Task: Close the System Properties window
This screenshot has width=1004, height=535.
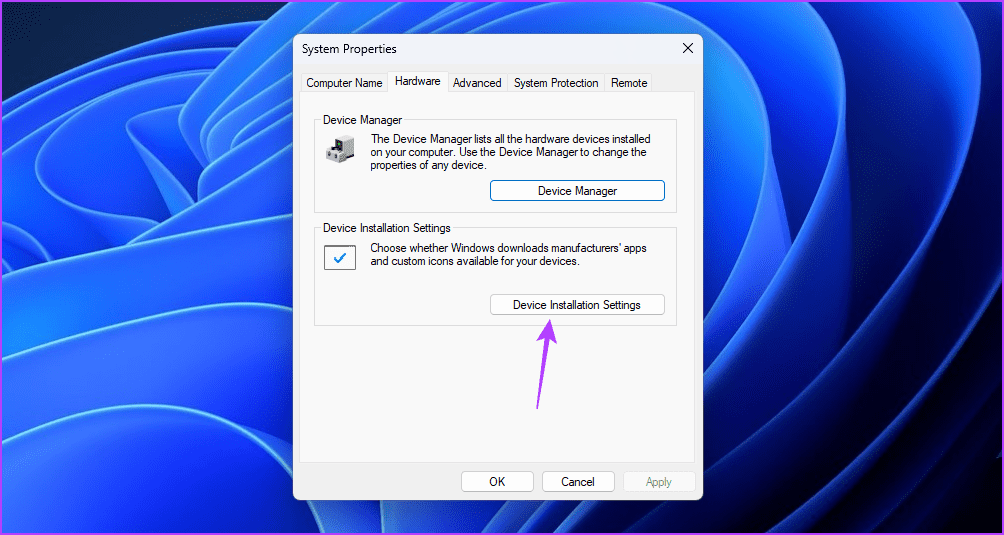Action: 687,49
